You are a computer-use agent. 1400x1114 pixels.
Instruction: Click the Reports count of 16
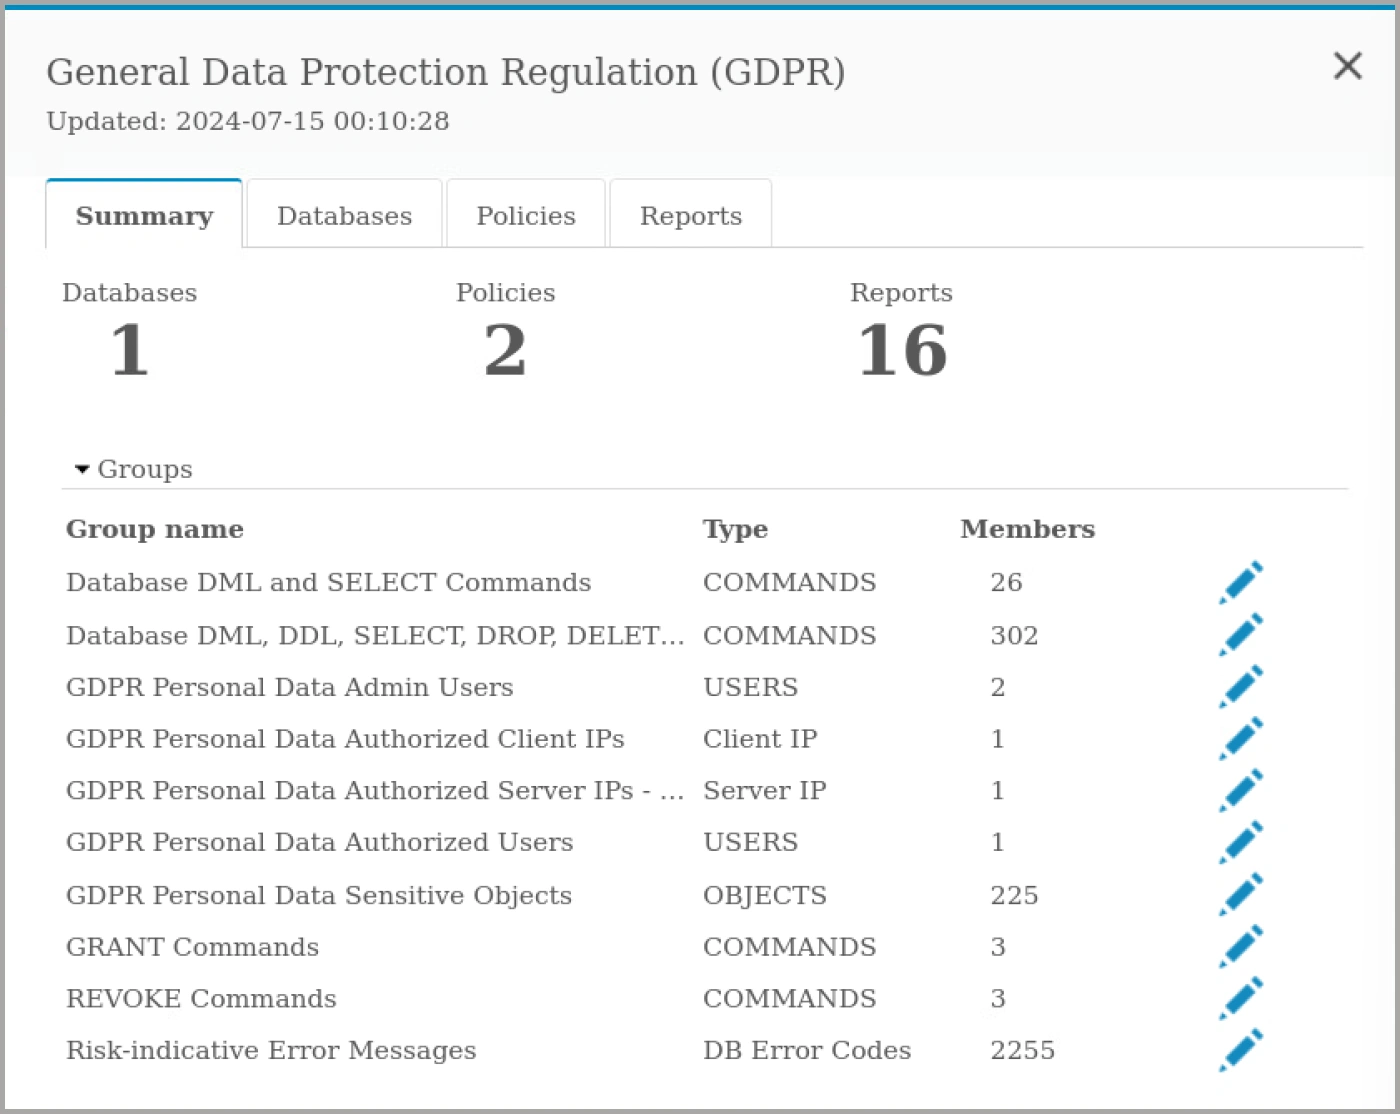903,351
